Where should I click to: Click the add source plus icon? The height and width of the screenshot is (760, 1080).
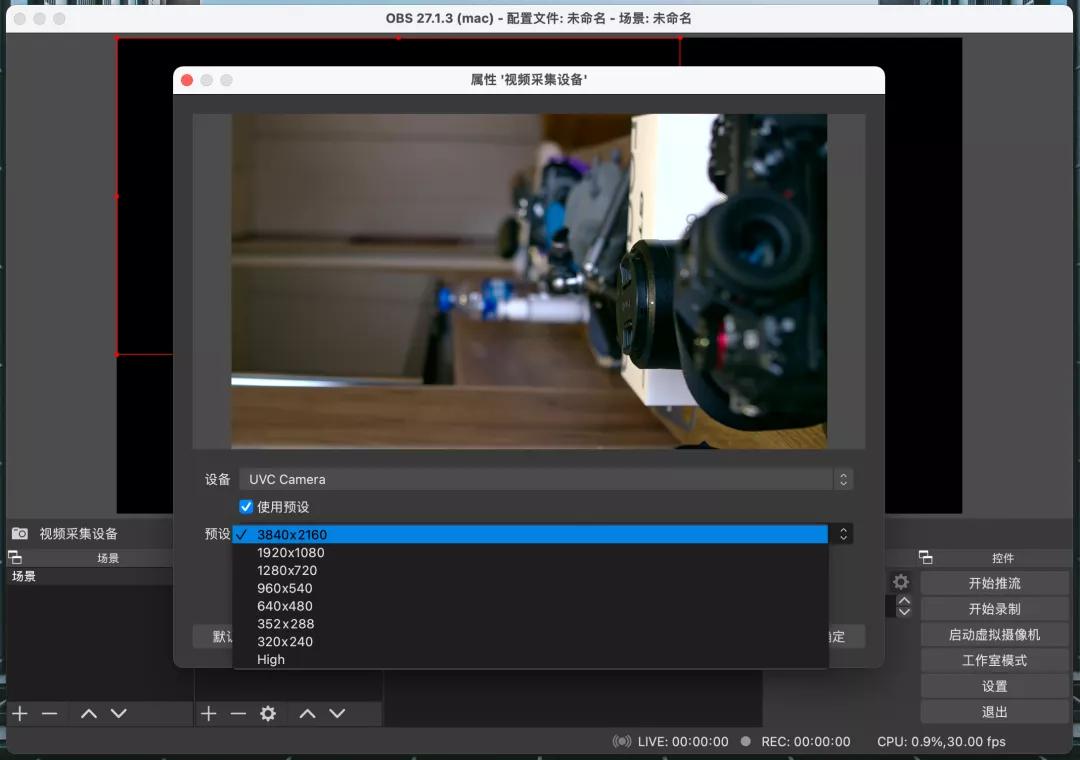click(208, 713)
